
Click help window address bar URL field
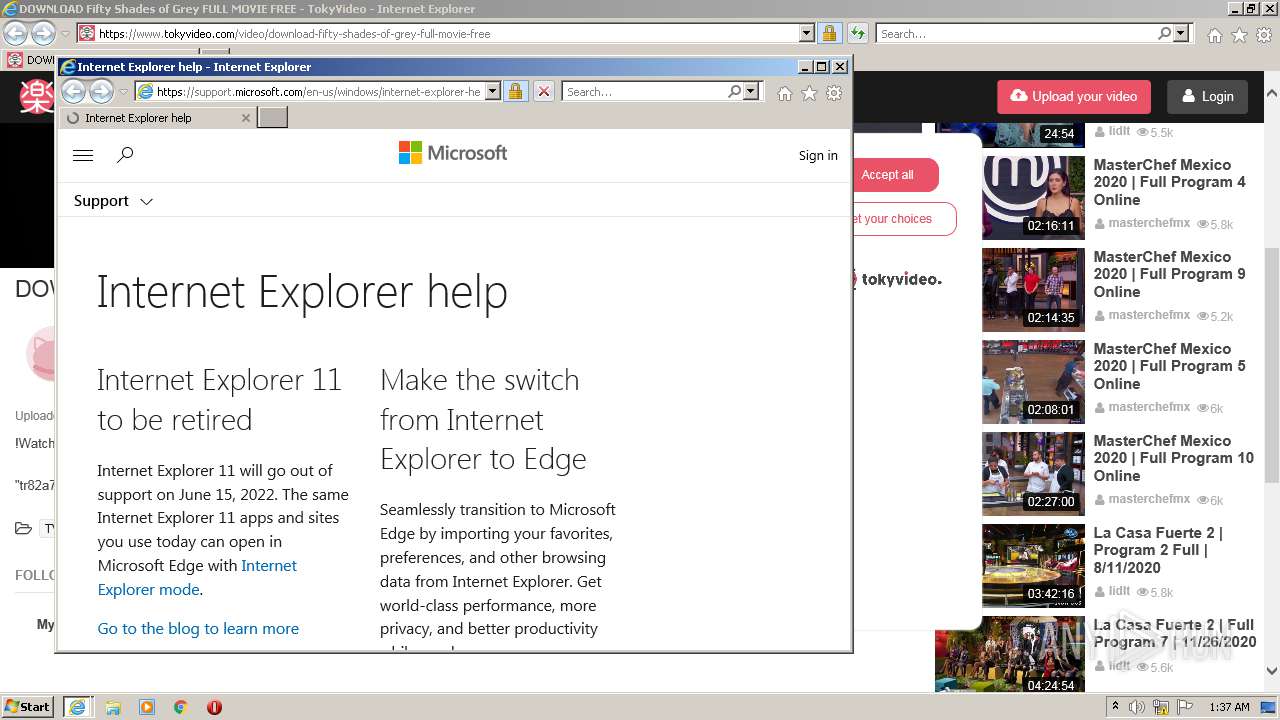[x=318, y=92]
